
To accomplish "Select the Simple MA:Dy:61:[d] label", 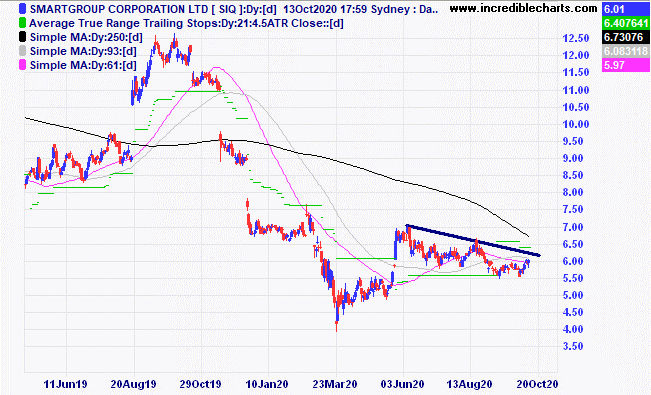I will tap(83, 65).
